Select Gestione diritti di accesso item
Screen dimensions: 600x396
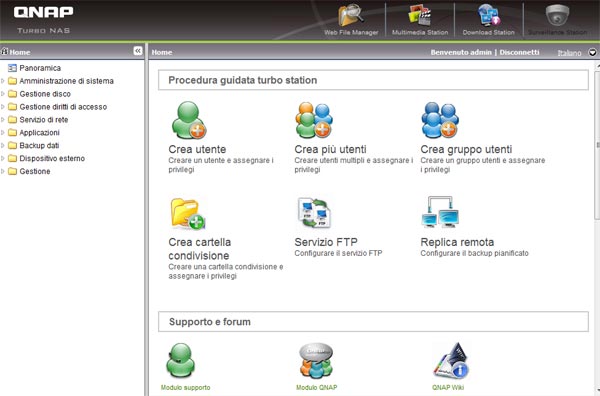[x=63, y=107]
